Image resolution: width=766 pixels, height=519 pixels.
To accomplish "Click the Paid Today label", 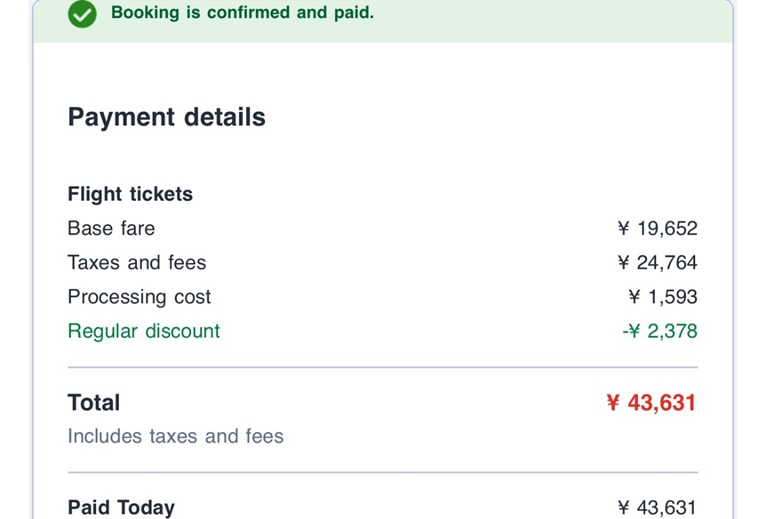I will [121, 508].
